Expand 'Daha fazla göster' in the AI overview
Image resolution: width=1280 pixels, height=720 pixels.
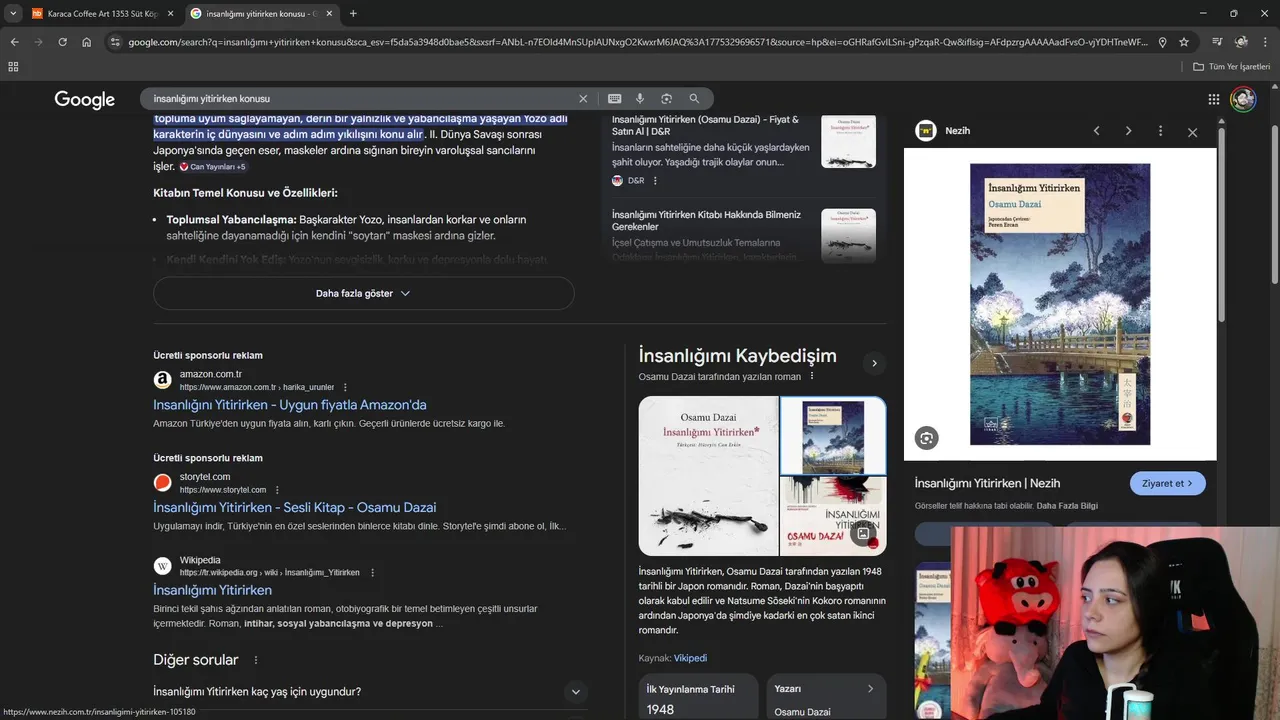click(x=363, y=293)
